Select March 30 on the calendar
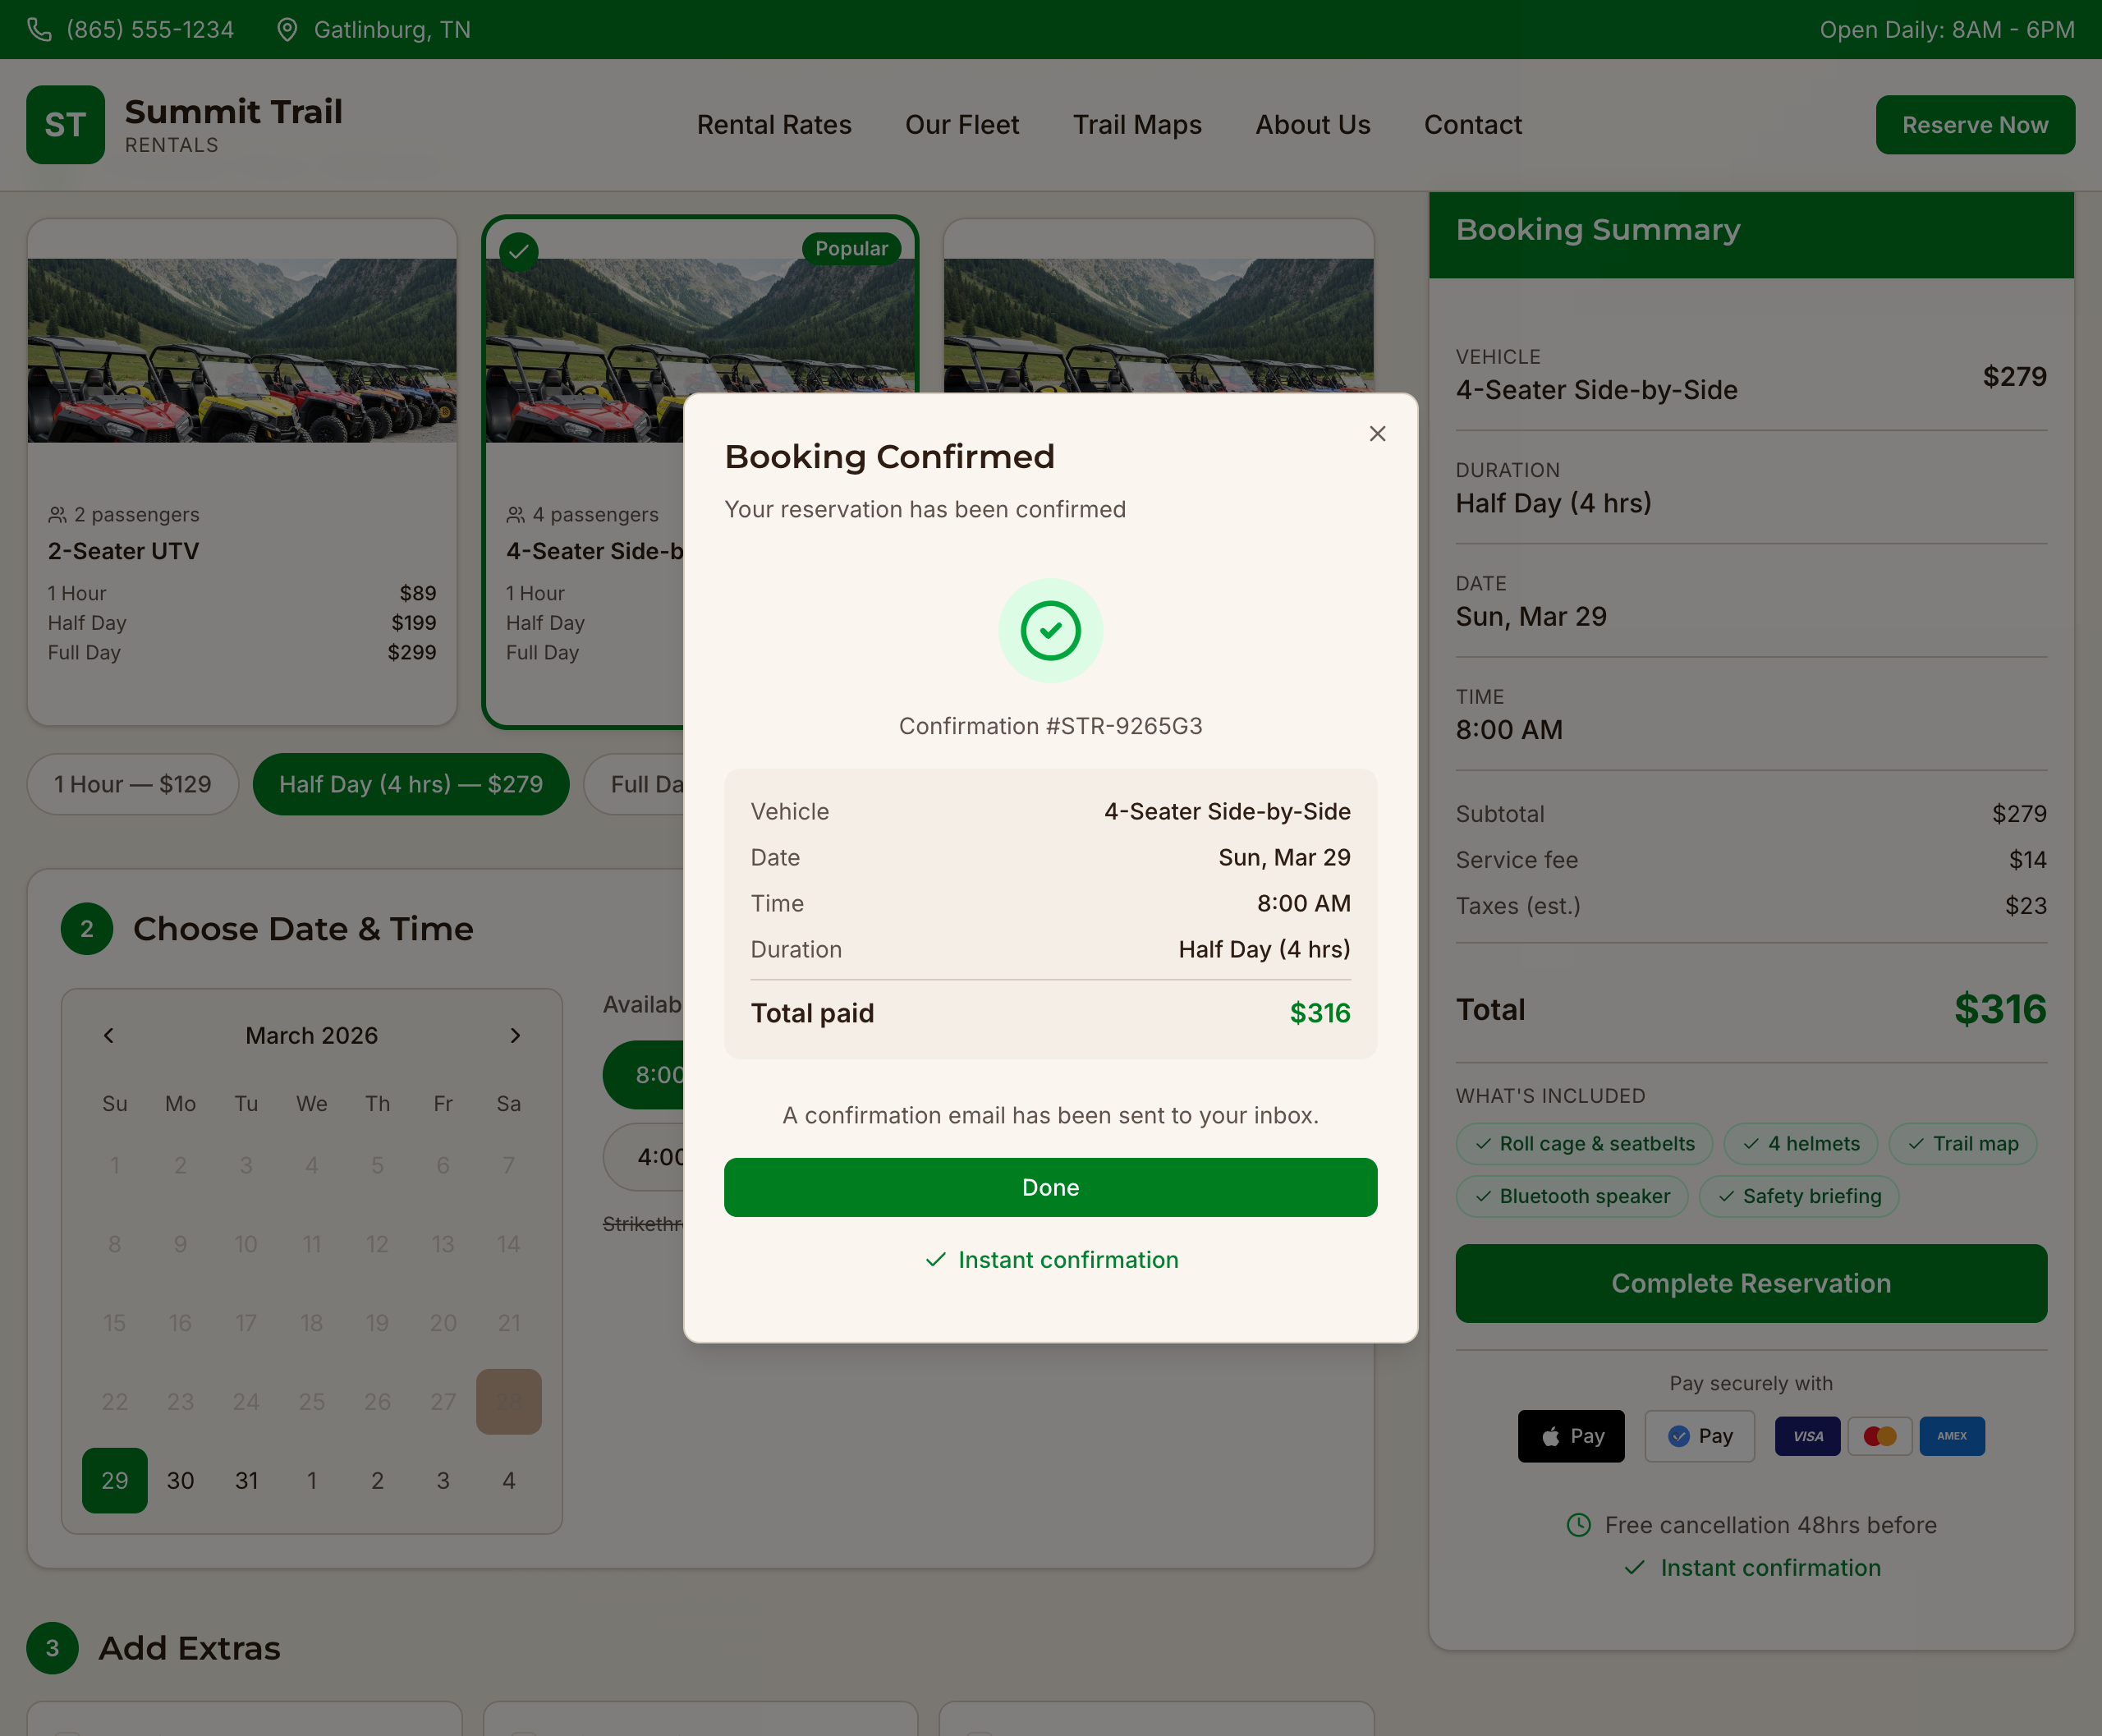Image resolution: width=2102 pixels, height=1736 pixels. pos(180,1480)
